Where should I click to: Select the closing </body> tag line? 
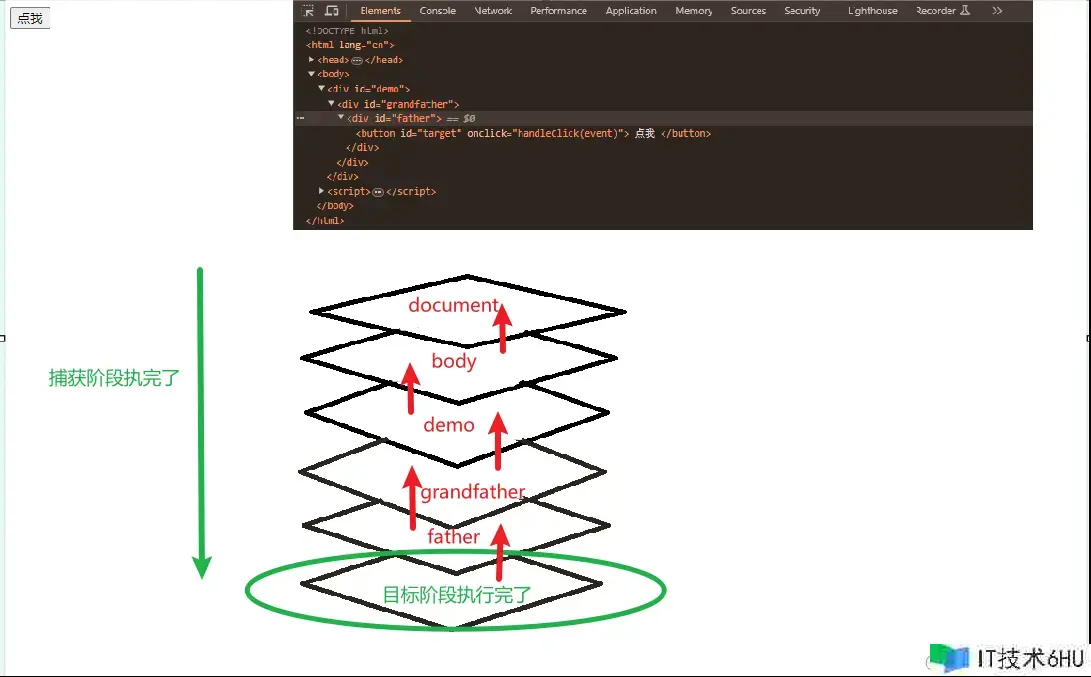point(335,206)
